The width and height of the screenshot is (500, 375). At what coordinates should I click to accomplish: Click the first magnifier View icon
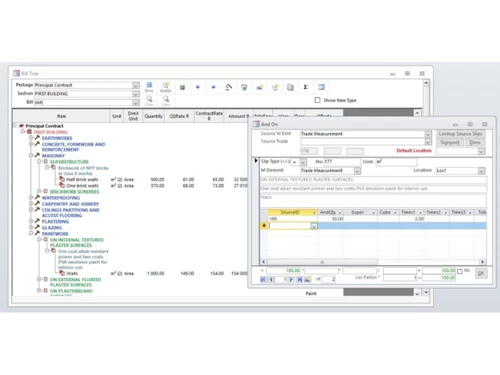(149, 99)
